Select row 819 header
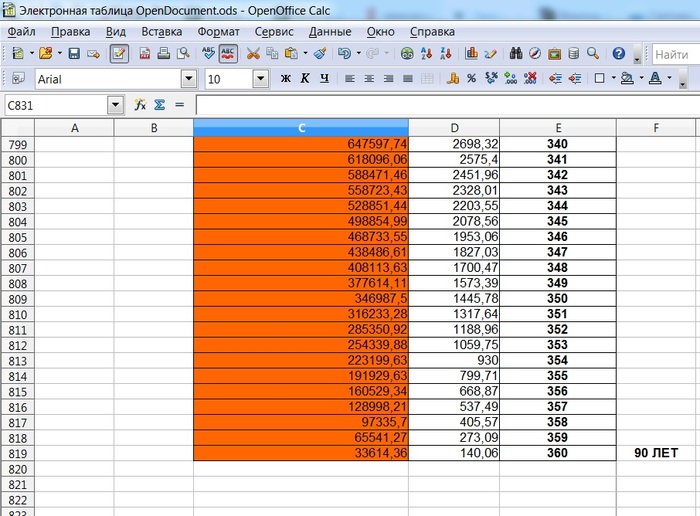Screen dimensions: 700x516 pos(17,453)
